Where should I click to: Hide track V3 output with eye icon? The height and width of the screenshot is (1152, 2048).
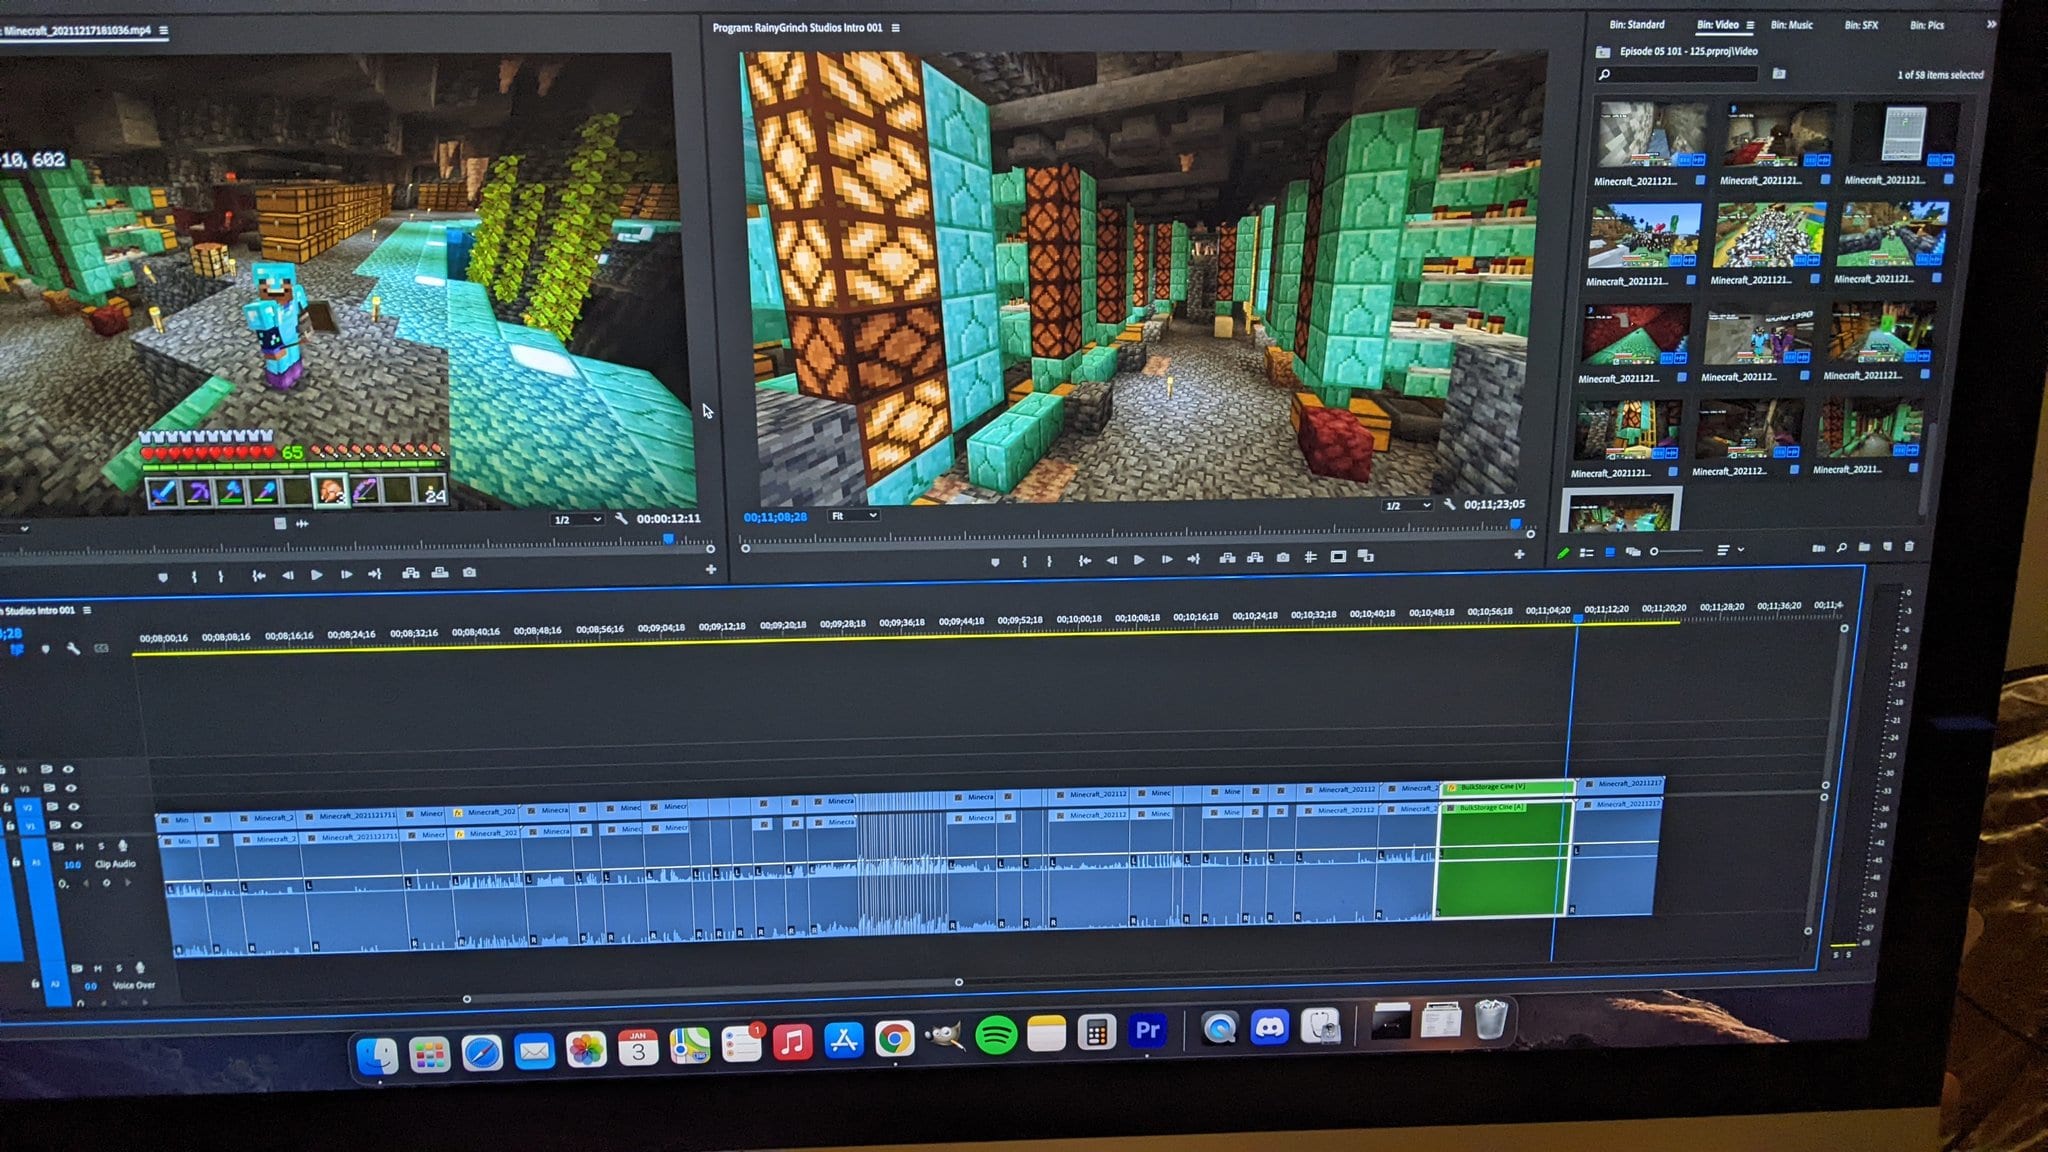(x=70, y=788)
